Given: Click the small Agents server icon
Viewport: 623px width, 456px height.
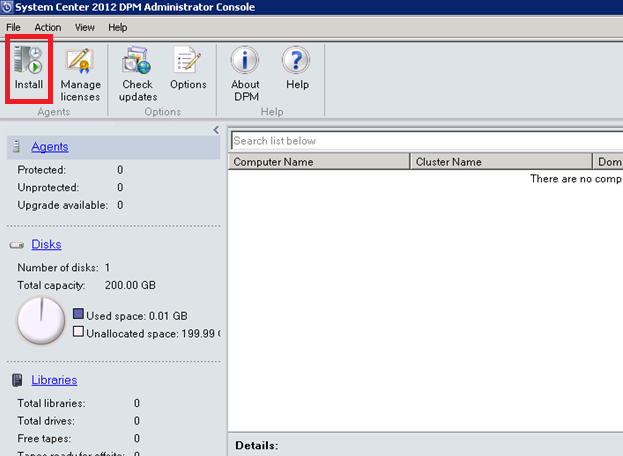Looking at the screenshot, I should (16, 147).
